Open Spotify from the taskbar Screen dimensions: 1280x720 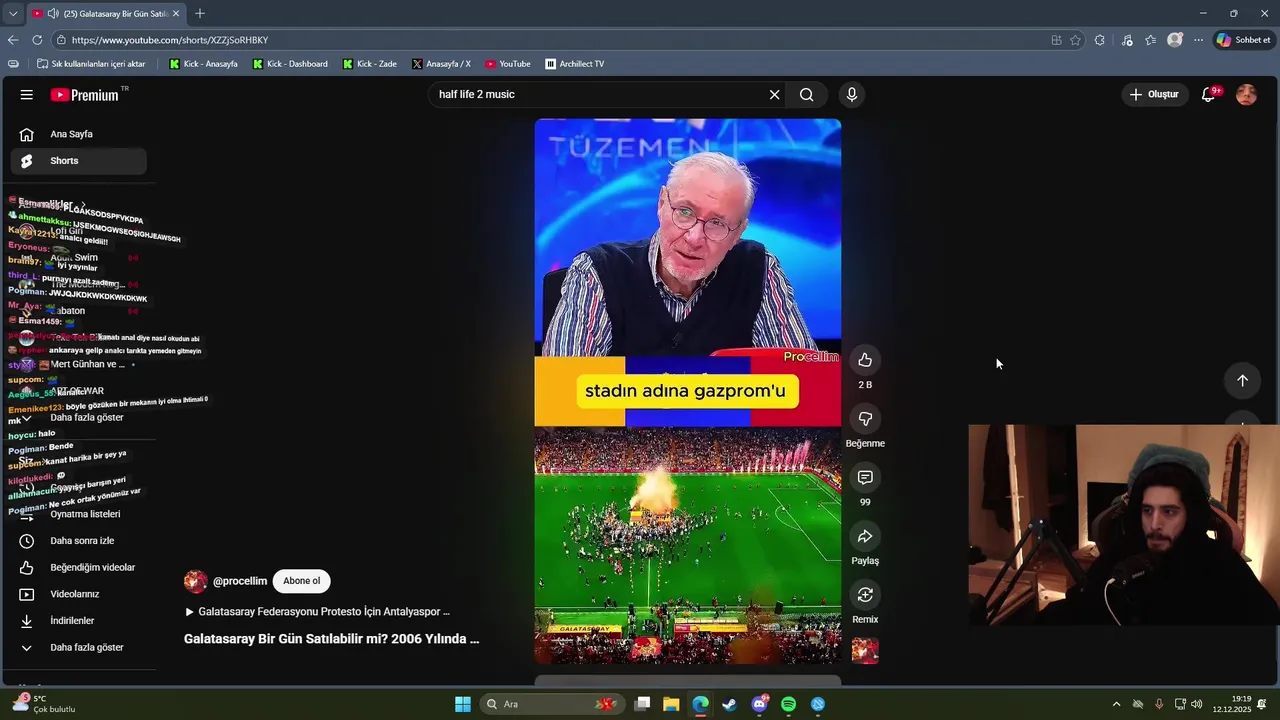pyautogui.click(x=788, y=704)
